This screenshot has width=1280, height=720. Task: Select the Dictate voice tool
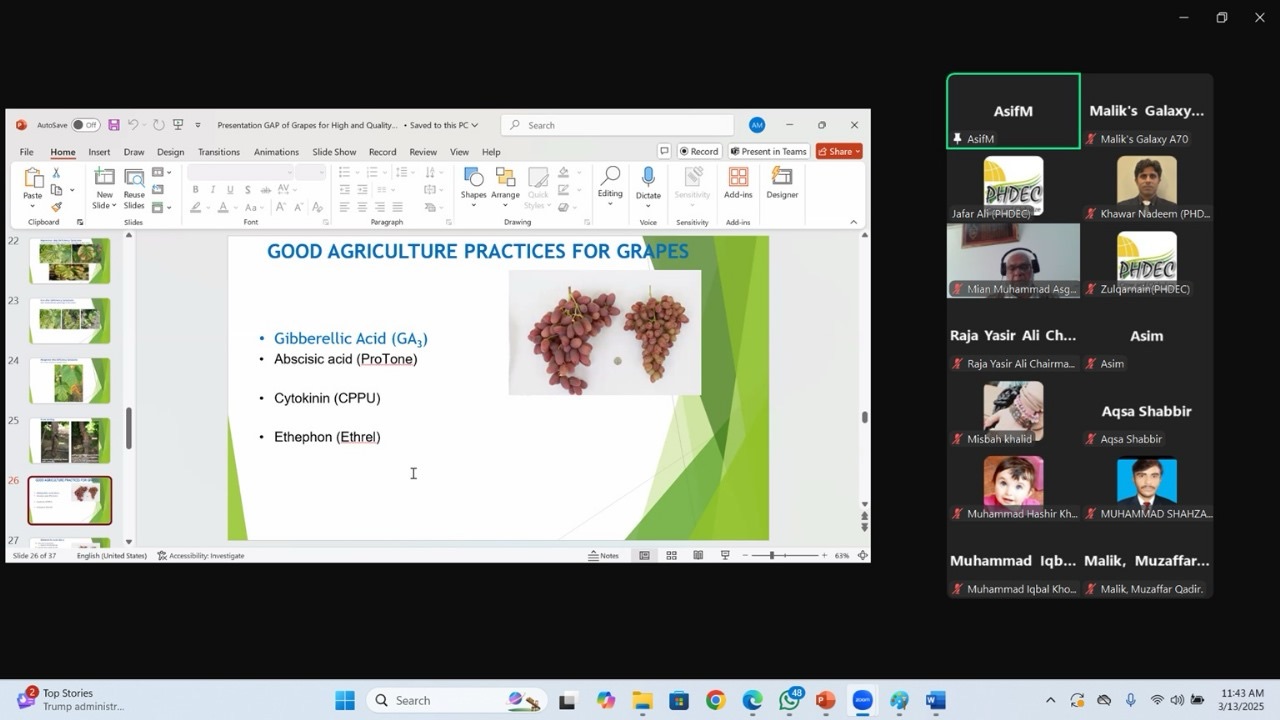(648, 190)
